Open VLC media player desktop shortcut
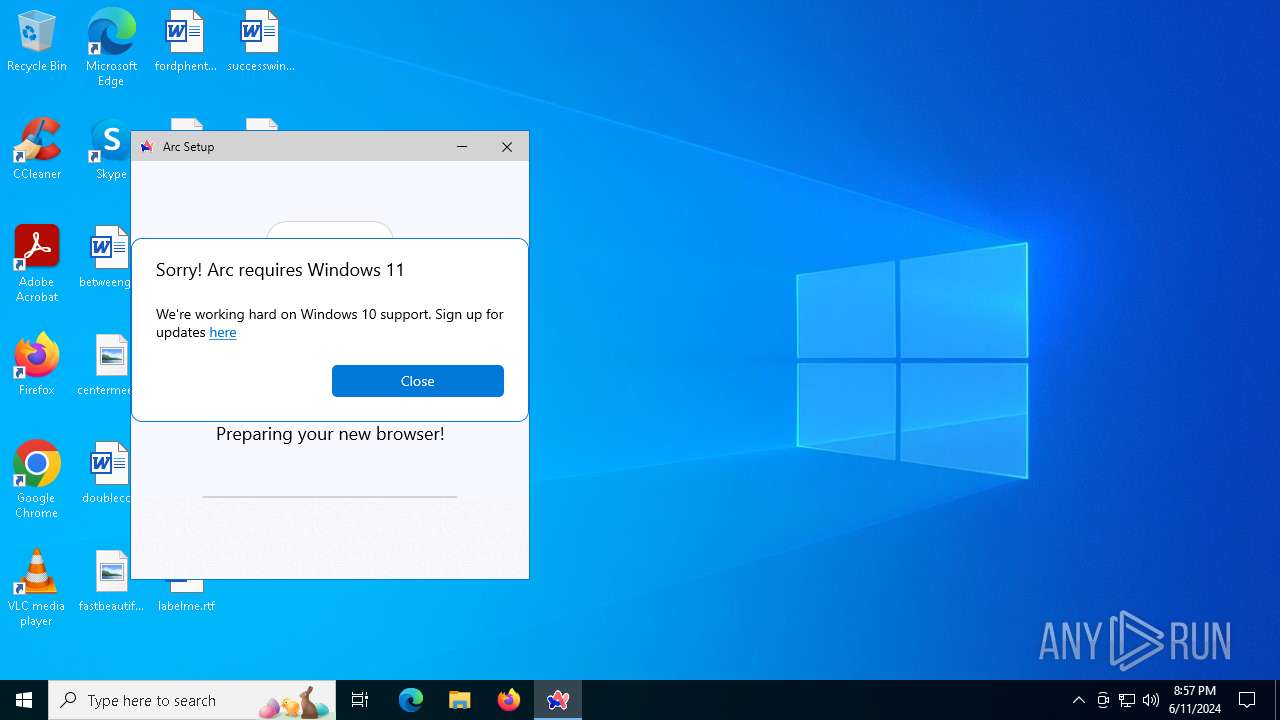Screen dimensions: 1280x720 coord(37,587)
